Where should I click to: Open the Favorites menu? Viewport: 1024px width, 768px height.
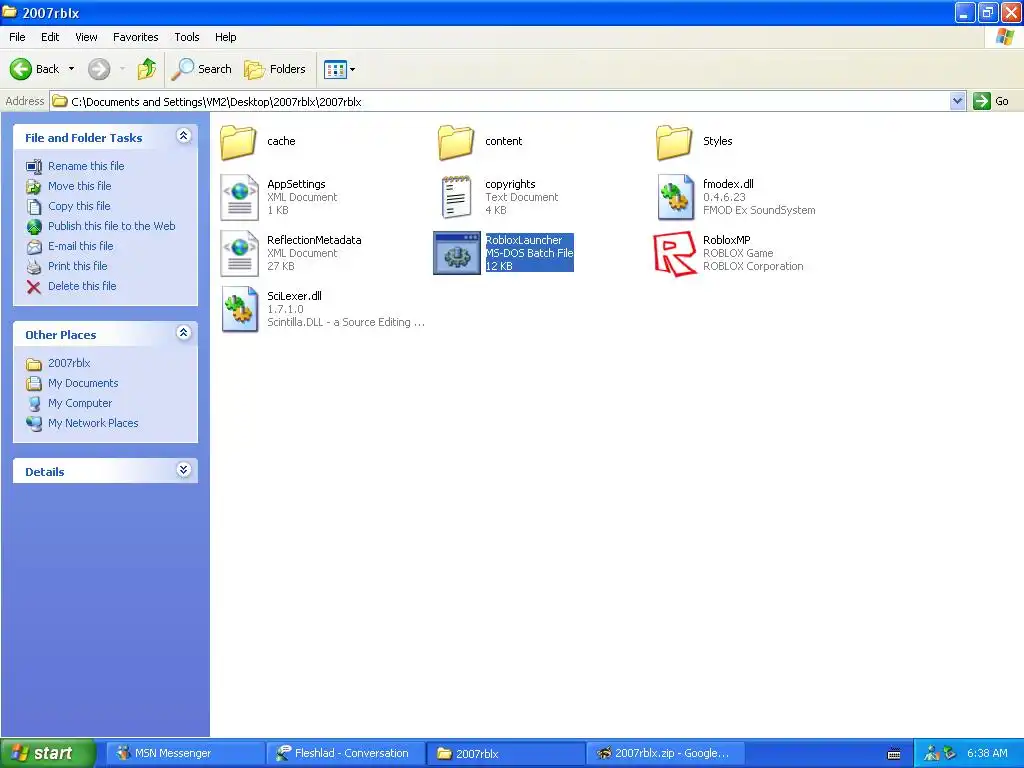[135, 37]
